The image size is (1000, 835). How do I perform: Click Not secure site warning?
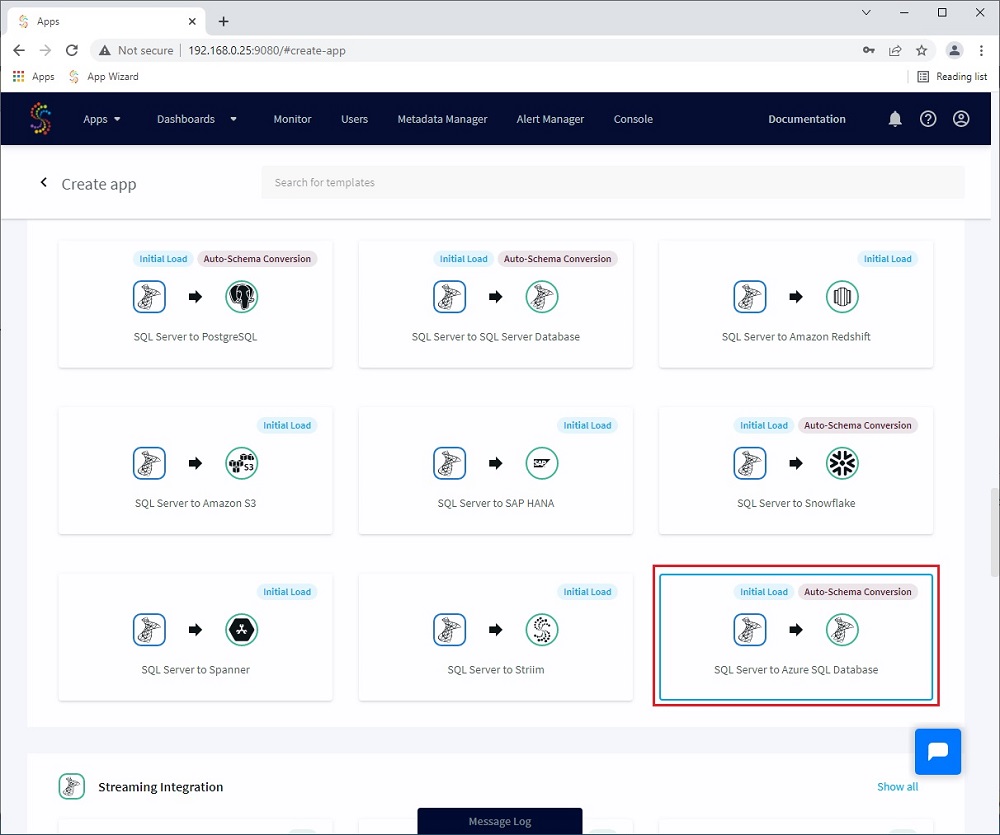click(136, 50)
